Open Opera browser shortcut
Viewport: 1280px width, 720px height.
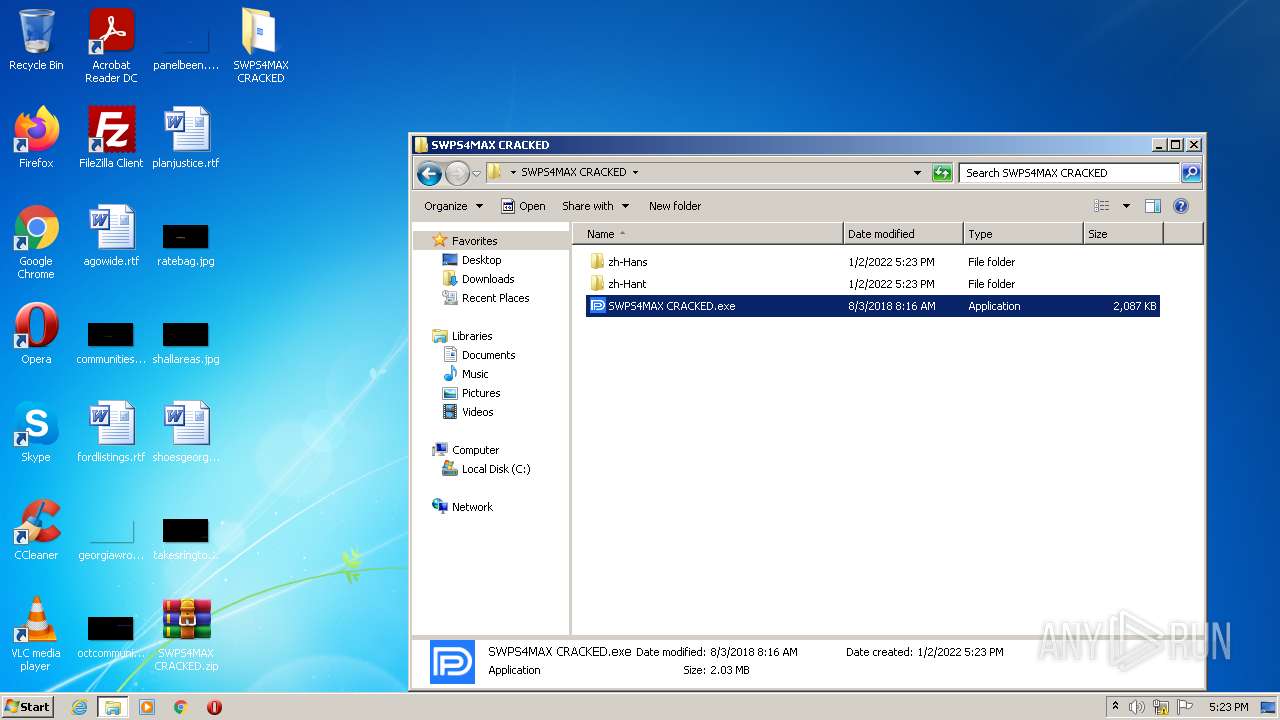pyautogui.click(x=36, y=334)
